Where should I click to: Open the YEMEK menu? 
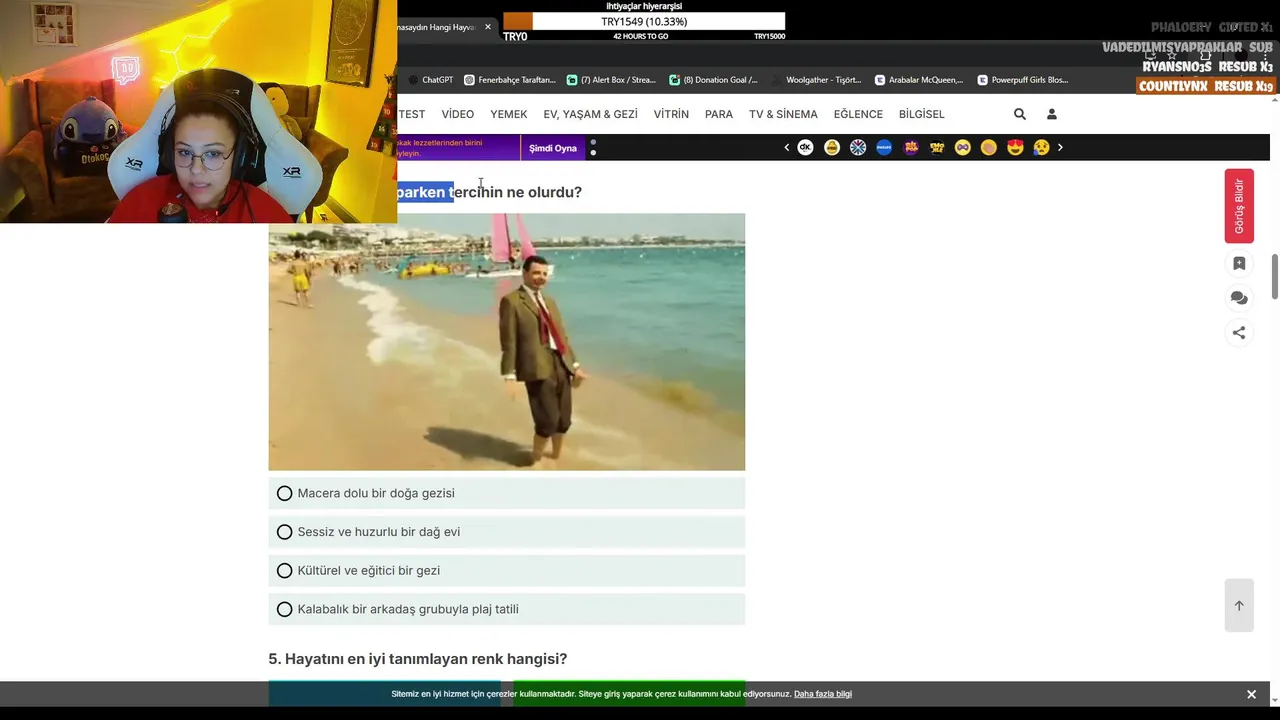point(508,114)
